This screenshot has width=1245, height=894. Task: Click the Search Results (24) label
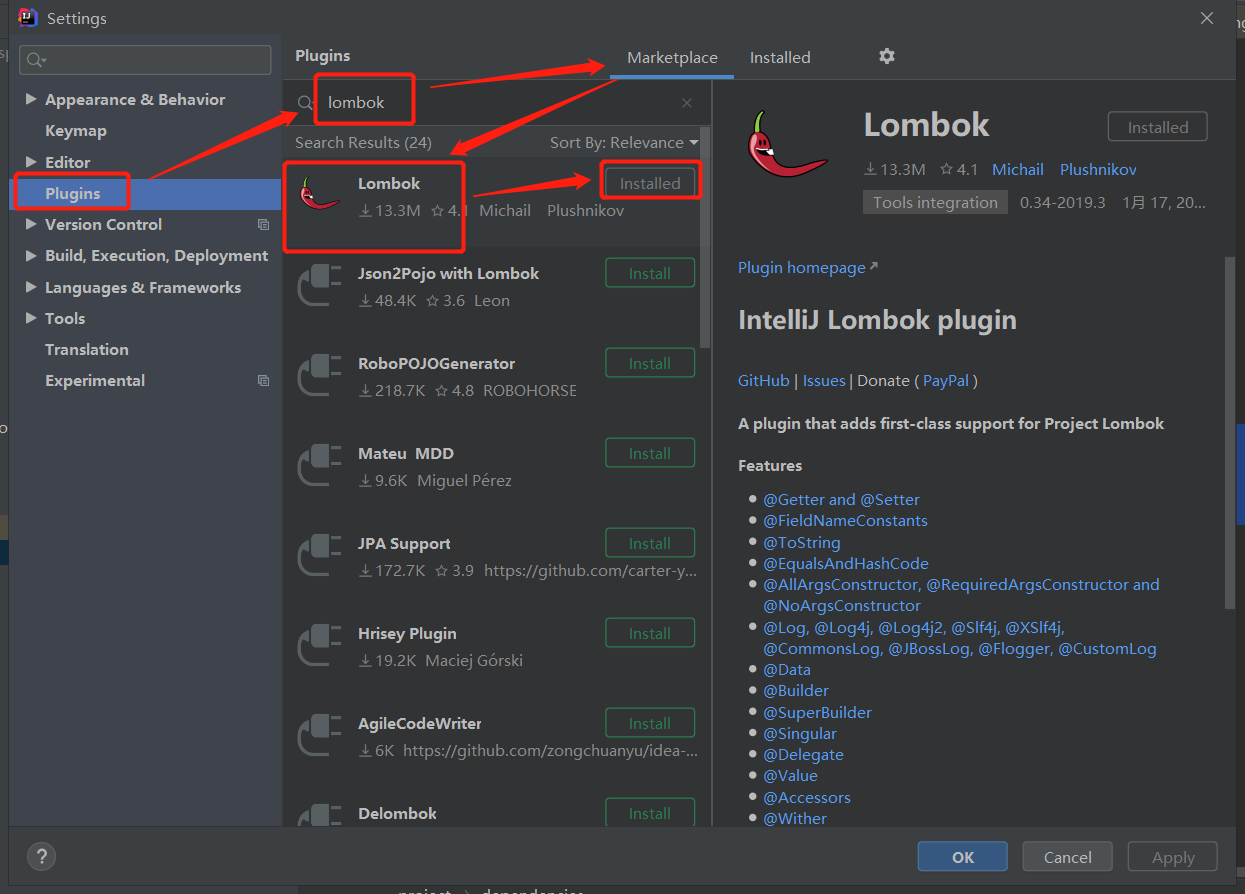coord(363,143)
